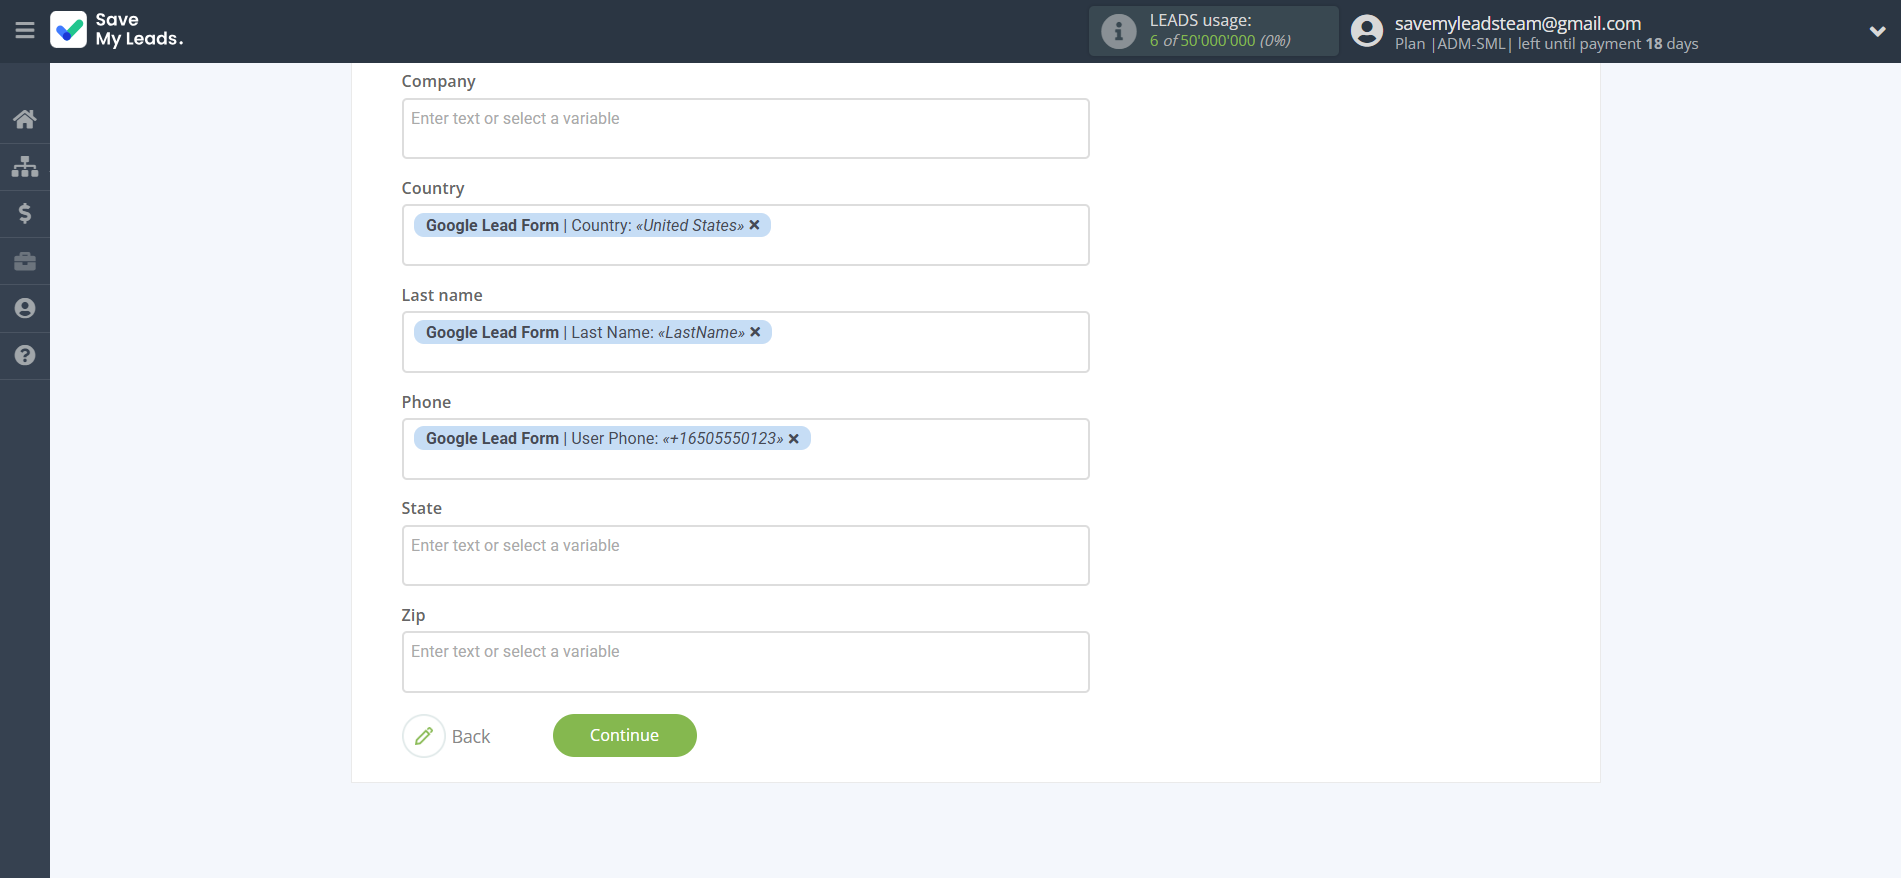The width and height of the screenshot is (1901, 878).
Task: Focus the Company input field
Action: click(745, 128)
